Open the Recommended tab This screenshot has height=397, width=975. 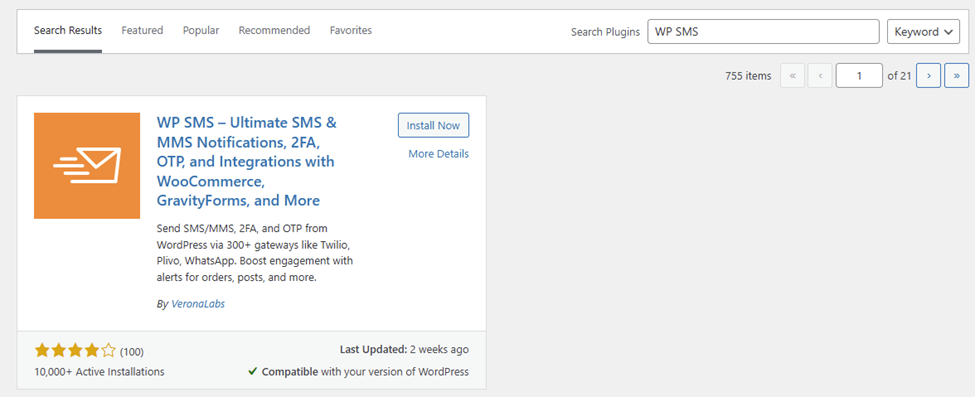(x=274, y=30)
